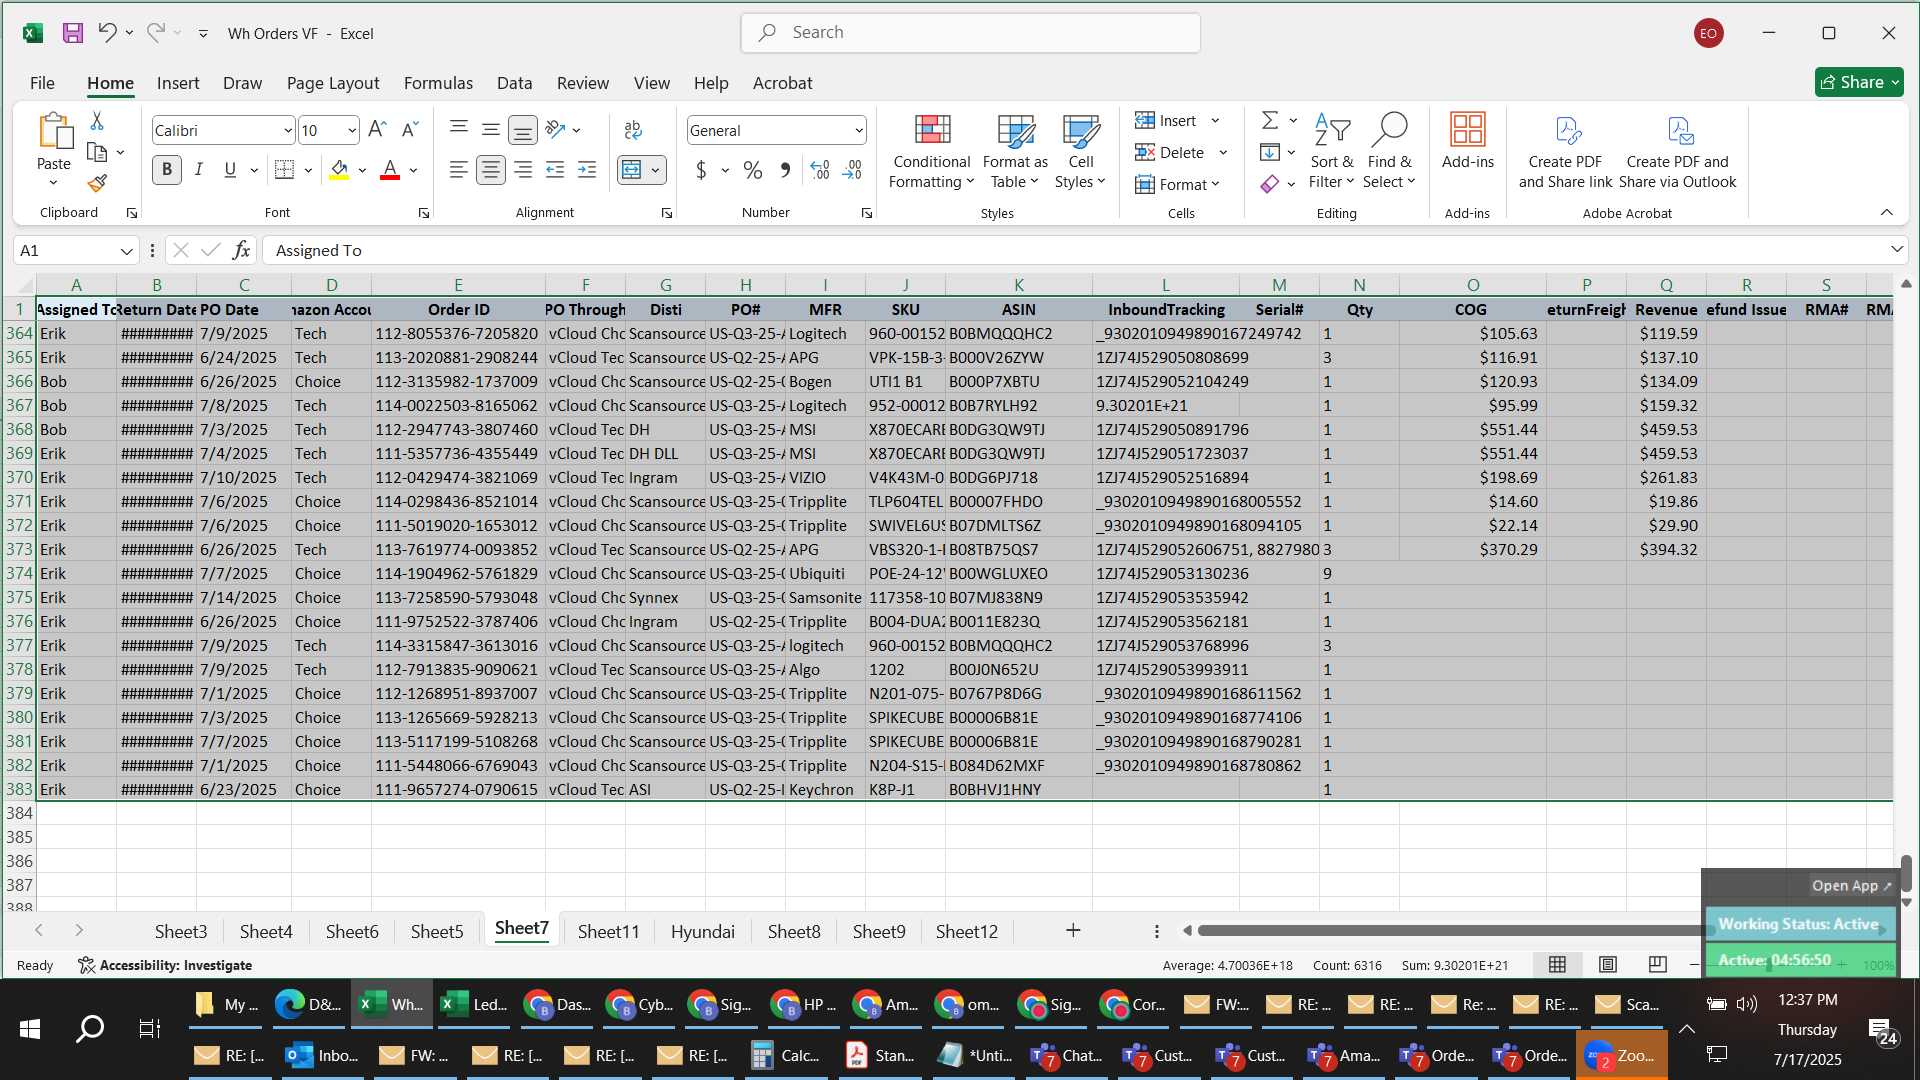
Task: Click the Wrap Text icon
Action: (633, 130)
